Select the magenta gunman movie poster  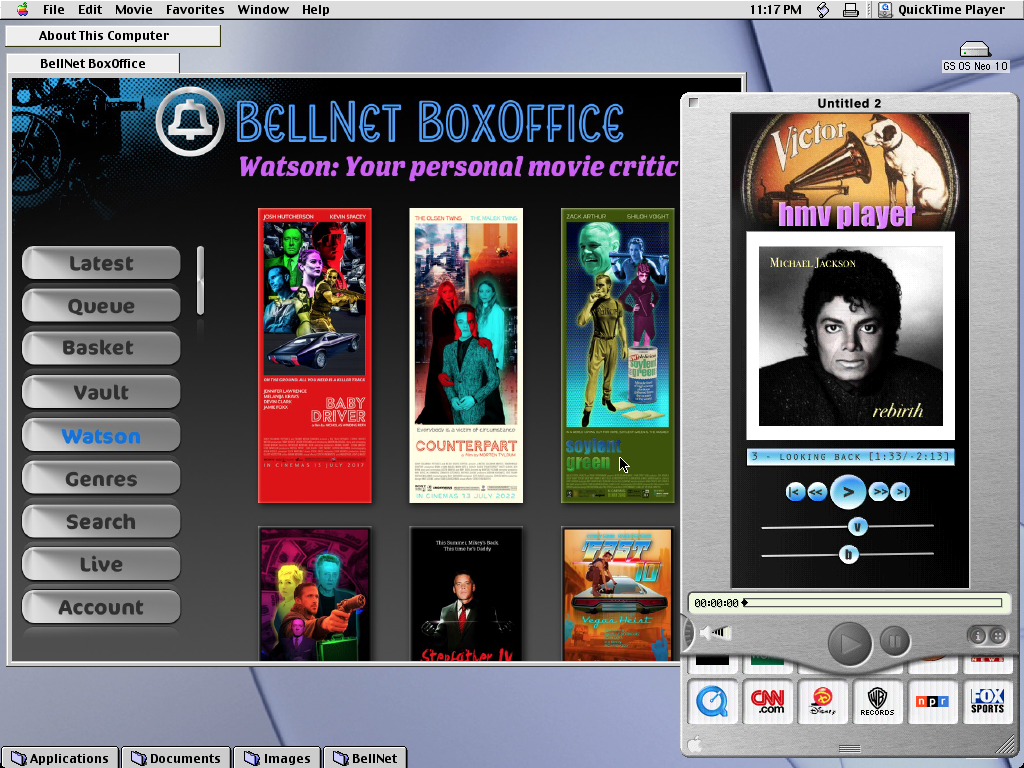click(x=315, y=594)
